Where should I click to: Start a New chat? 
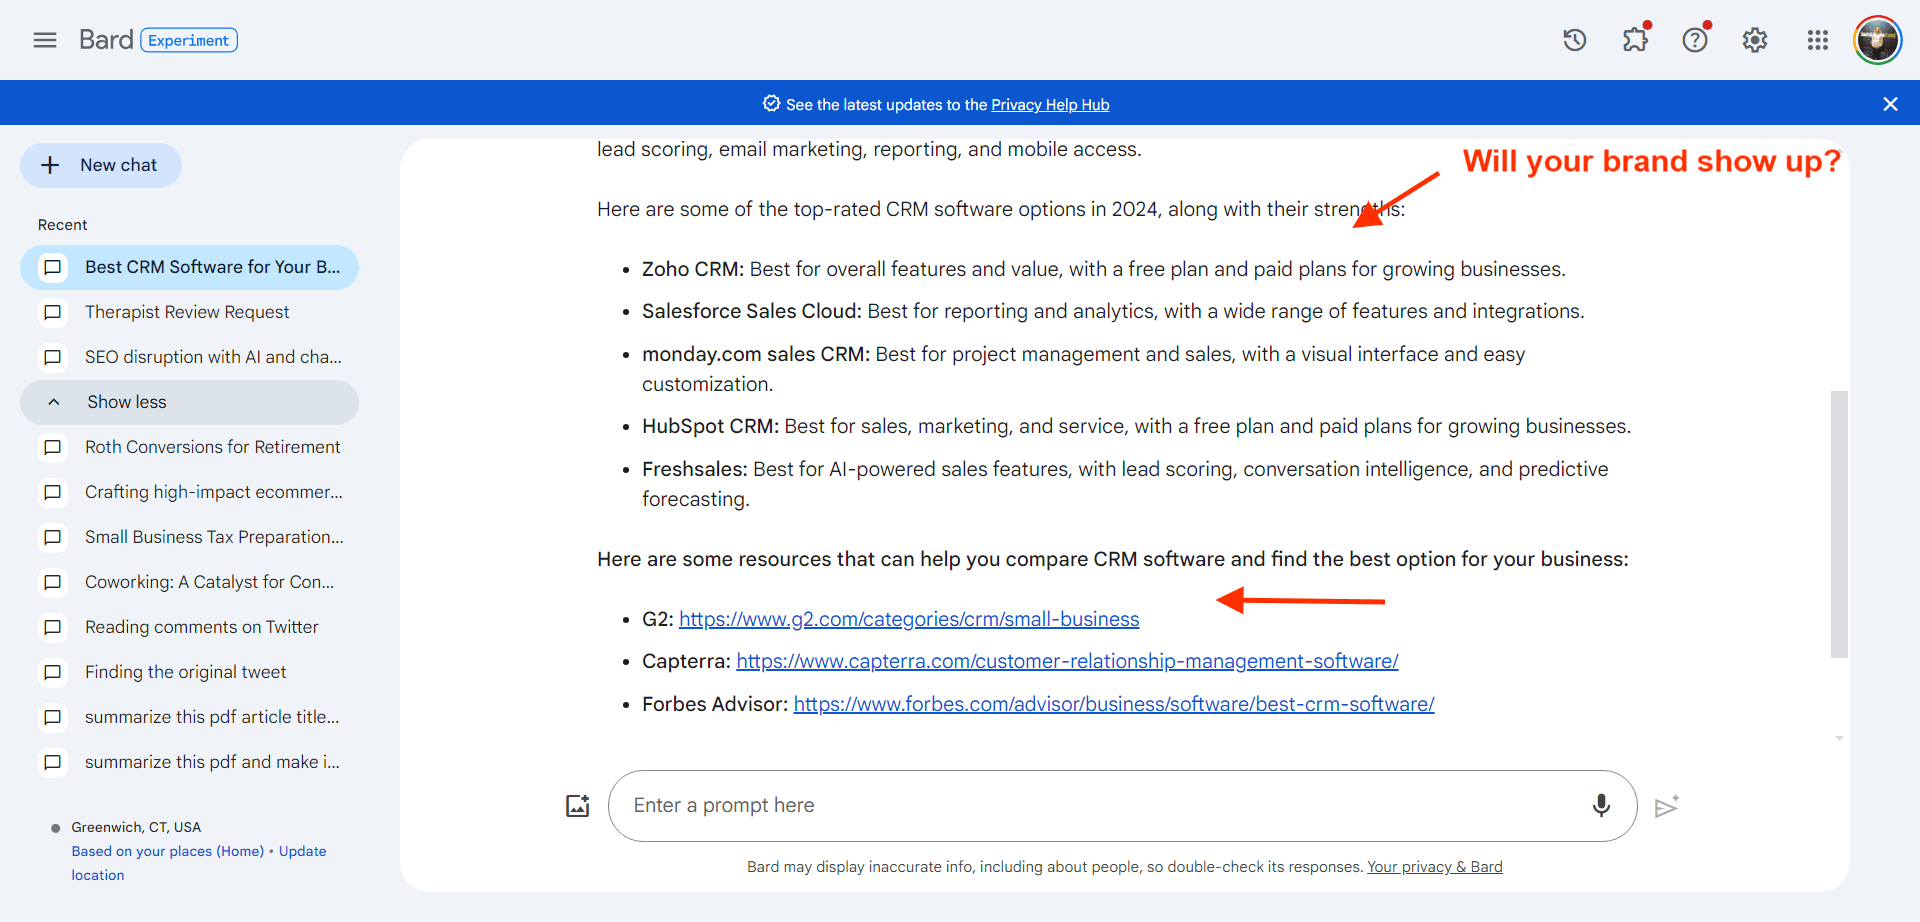pyautogui.click(x=101, y=165)
